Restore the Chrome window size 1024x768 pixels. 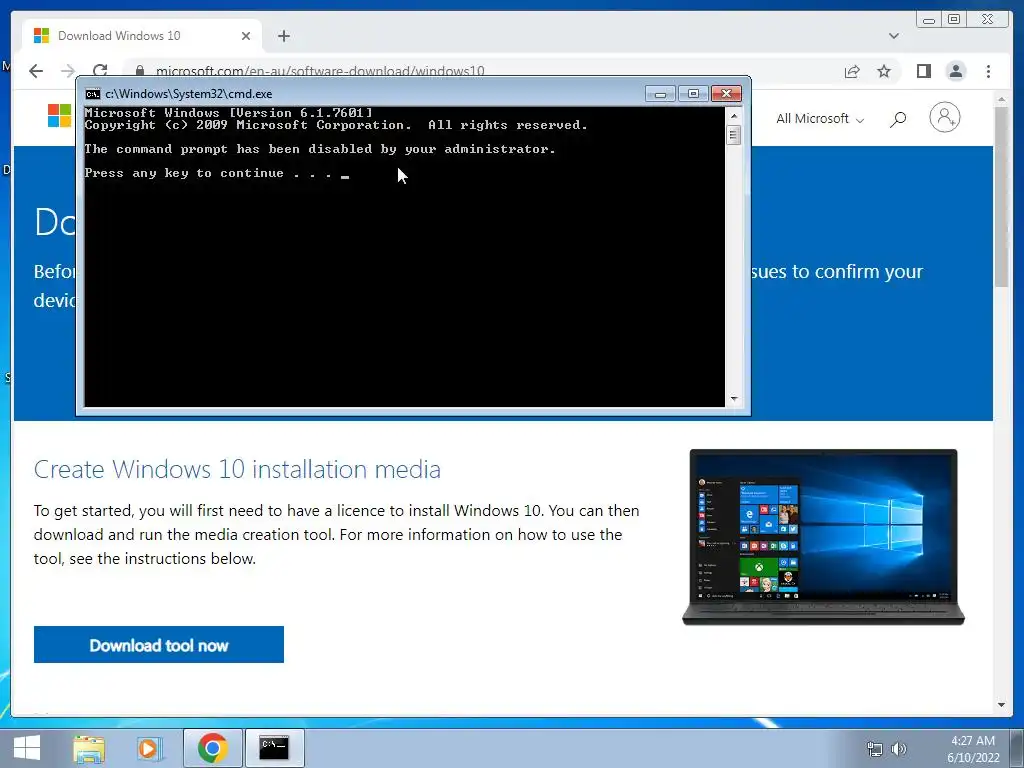954,20
